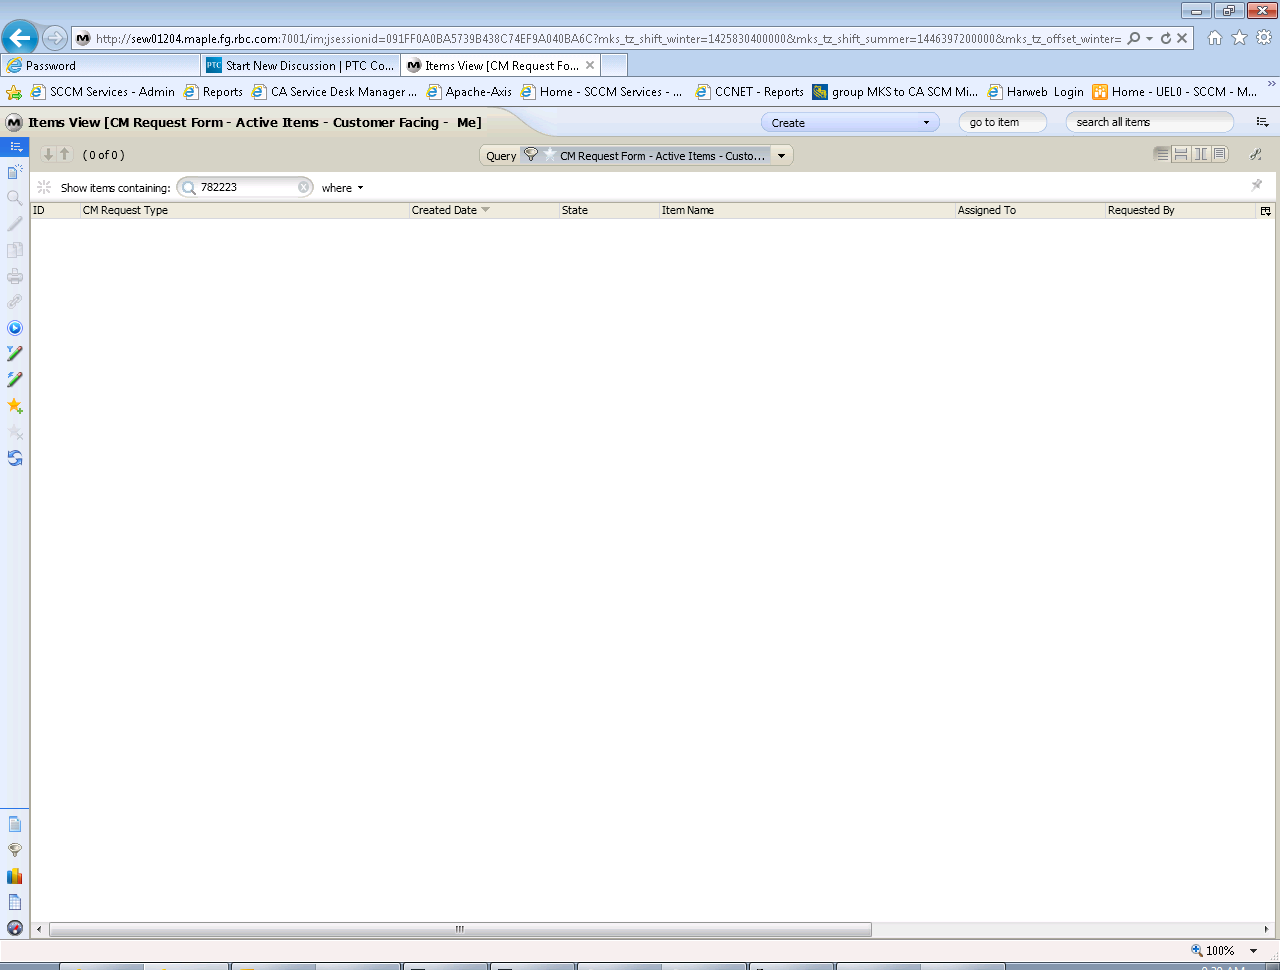Select the vertical split layout toggle

(x=1201, y=154)
